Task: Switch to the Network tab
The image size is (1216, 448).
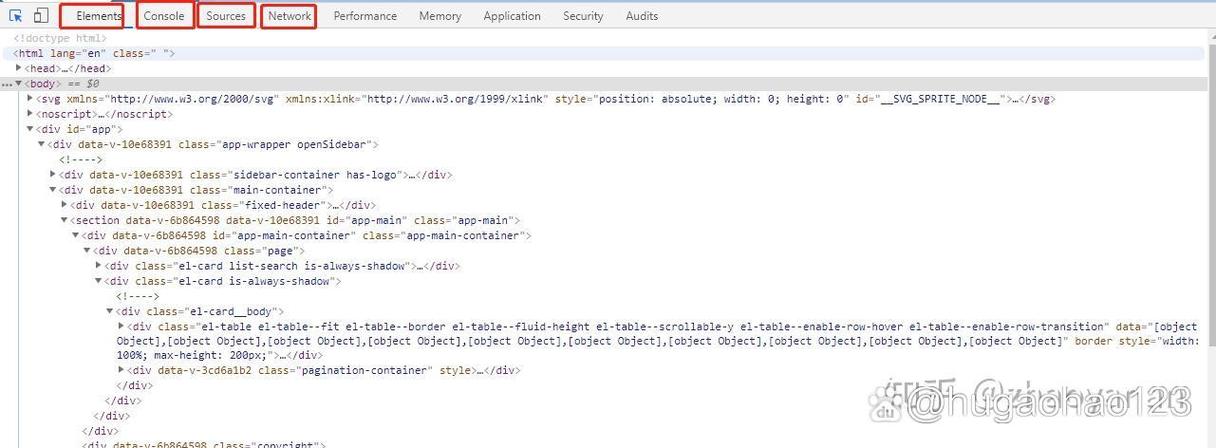Action: coord(290,16)
